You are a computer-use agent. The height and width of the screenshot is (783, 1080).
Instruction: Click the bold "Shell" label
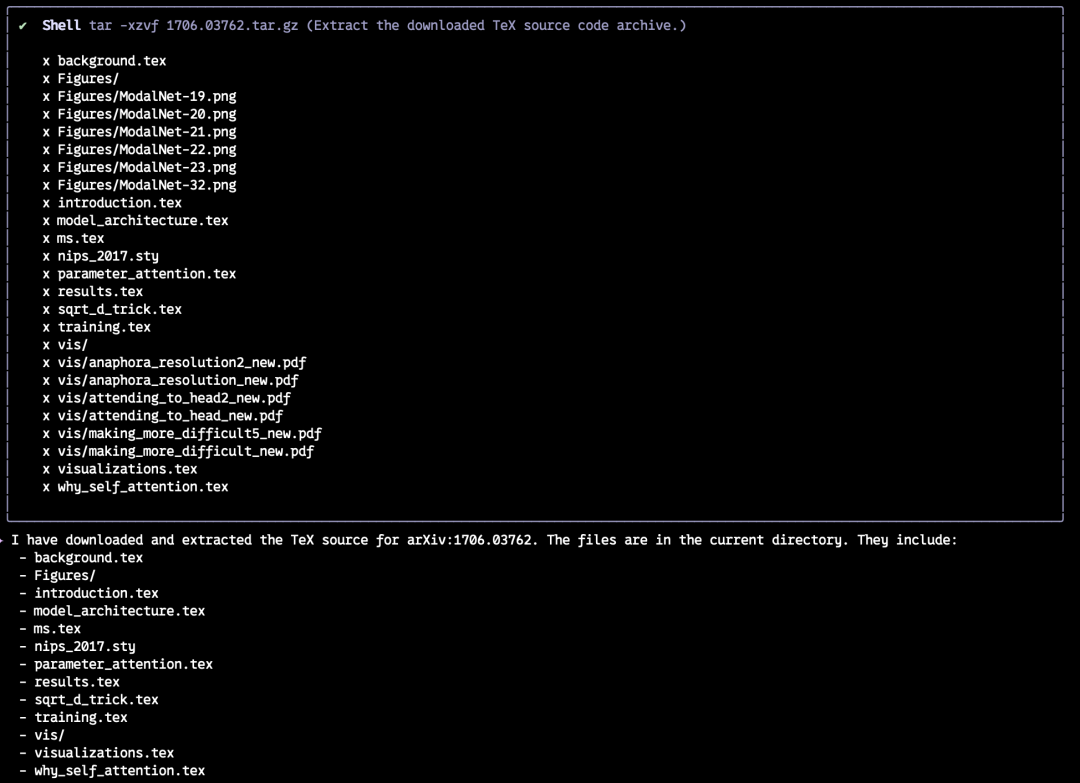tap(61, 25)
